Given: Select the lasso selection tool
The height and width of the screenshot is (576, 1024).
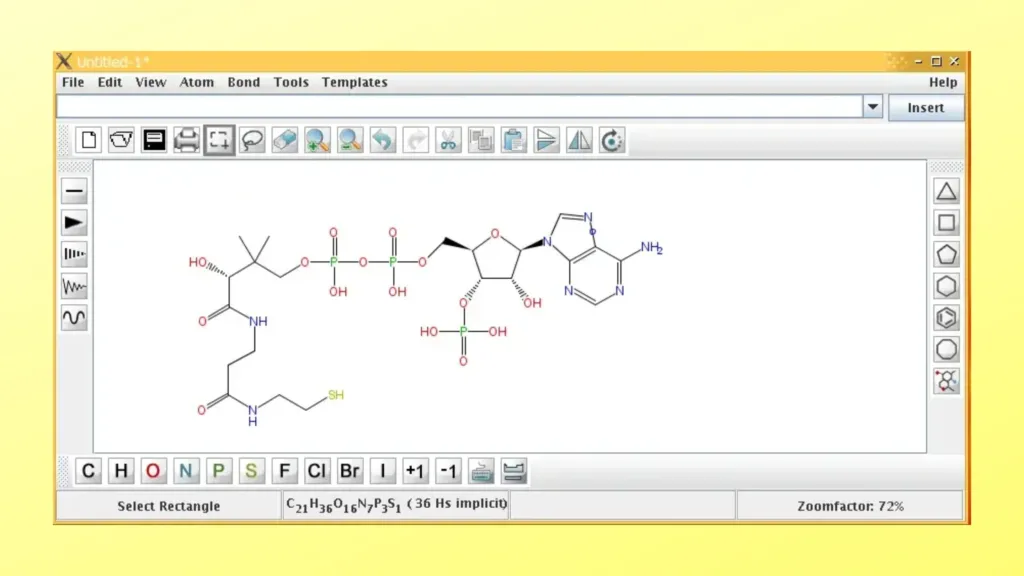Looking at the screenshot, I should coord(252,140).
